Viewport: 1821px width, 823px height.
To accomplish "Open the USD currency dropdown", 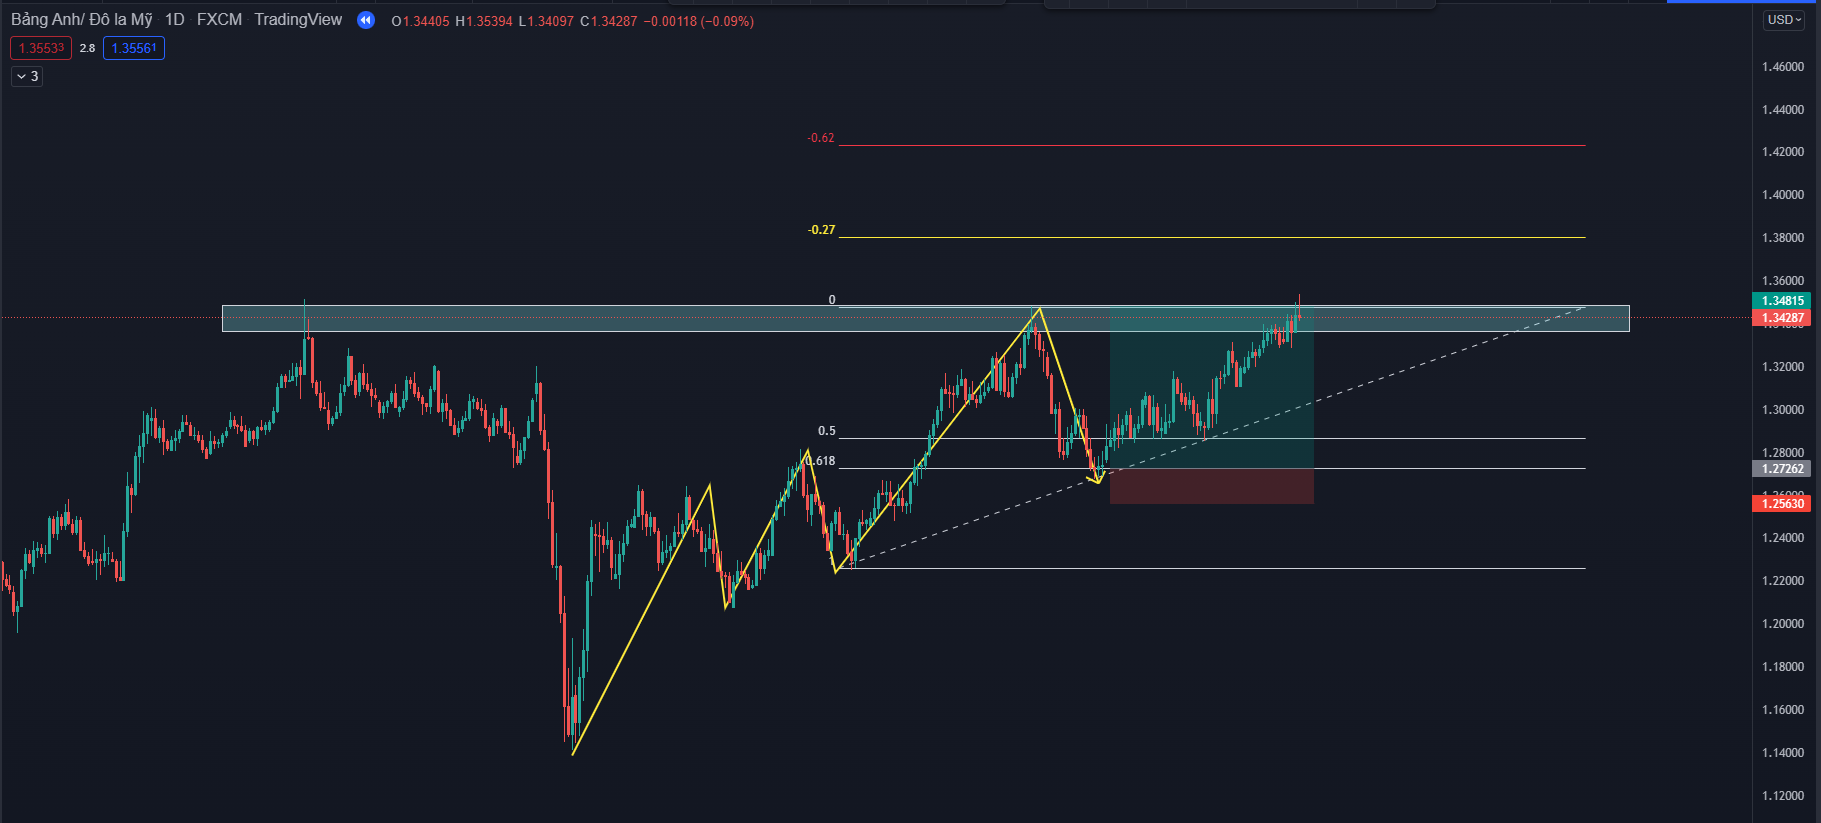I will (1784, 20).
